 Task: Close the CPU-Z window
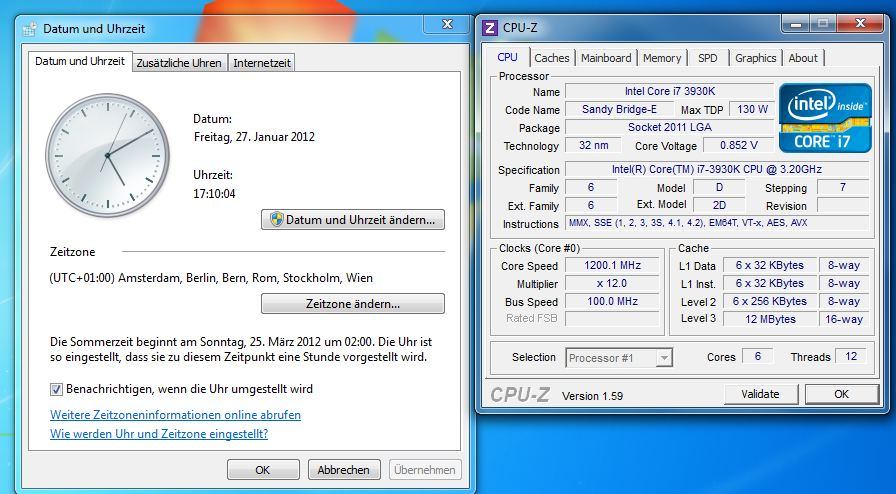coord(860,23)
